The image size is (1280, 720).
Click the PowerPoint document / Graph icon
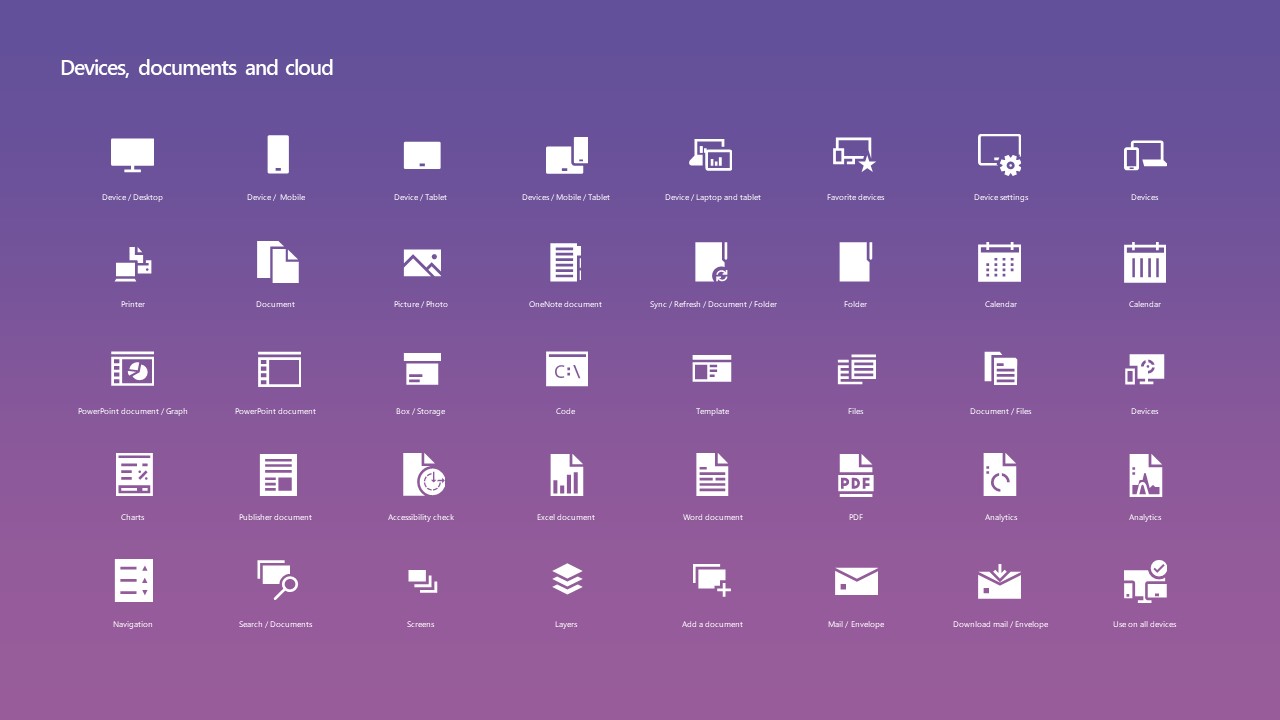coord(133,369)
